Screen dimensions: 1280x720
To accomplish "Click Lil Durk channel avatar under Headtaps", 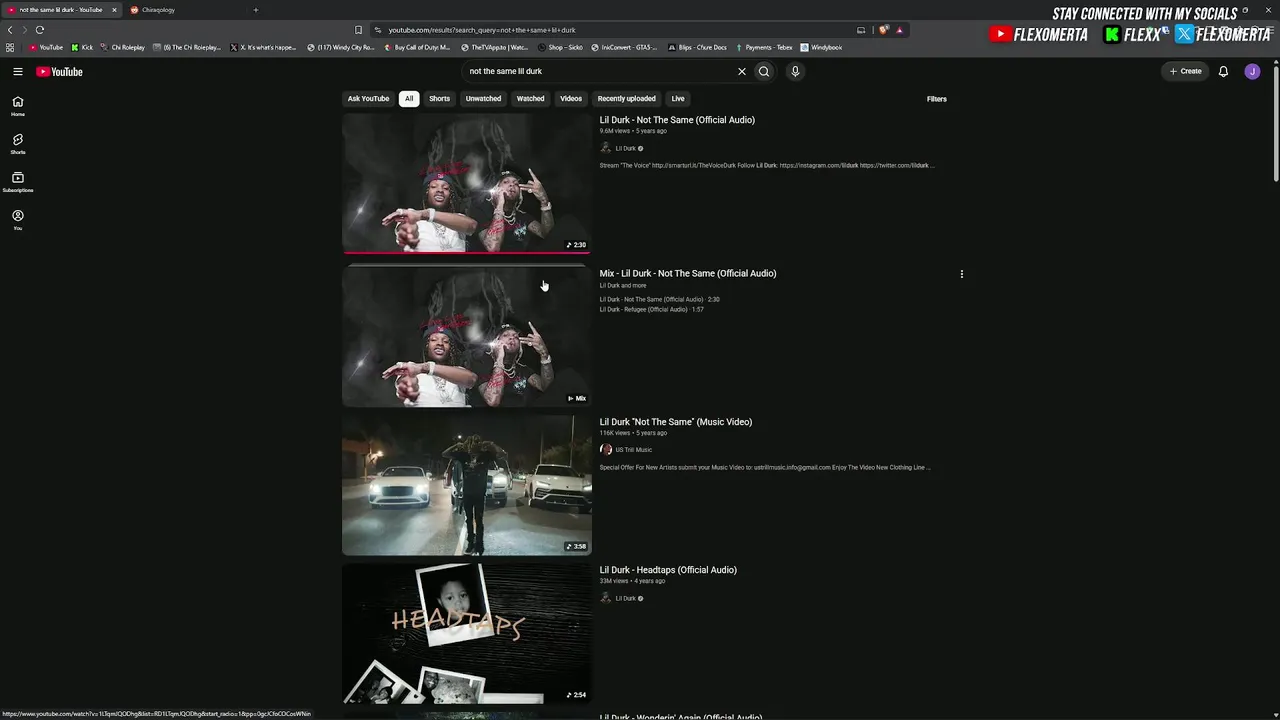I will 605,598.
